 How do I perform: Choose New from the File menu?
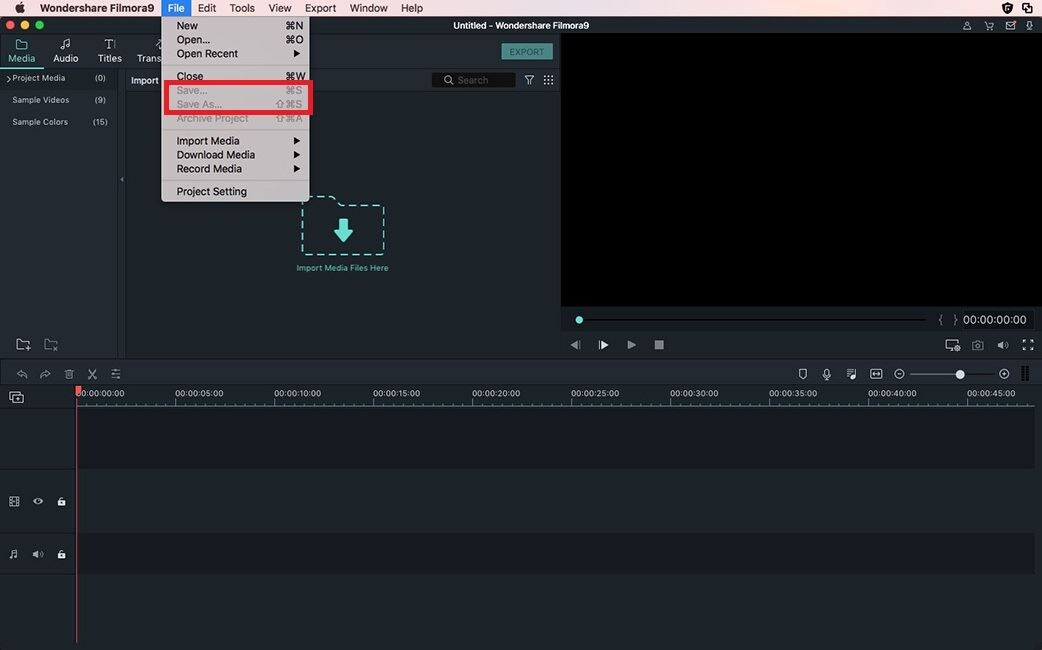[x=235, y=25]
